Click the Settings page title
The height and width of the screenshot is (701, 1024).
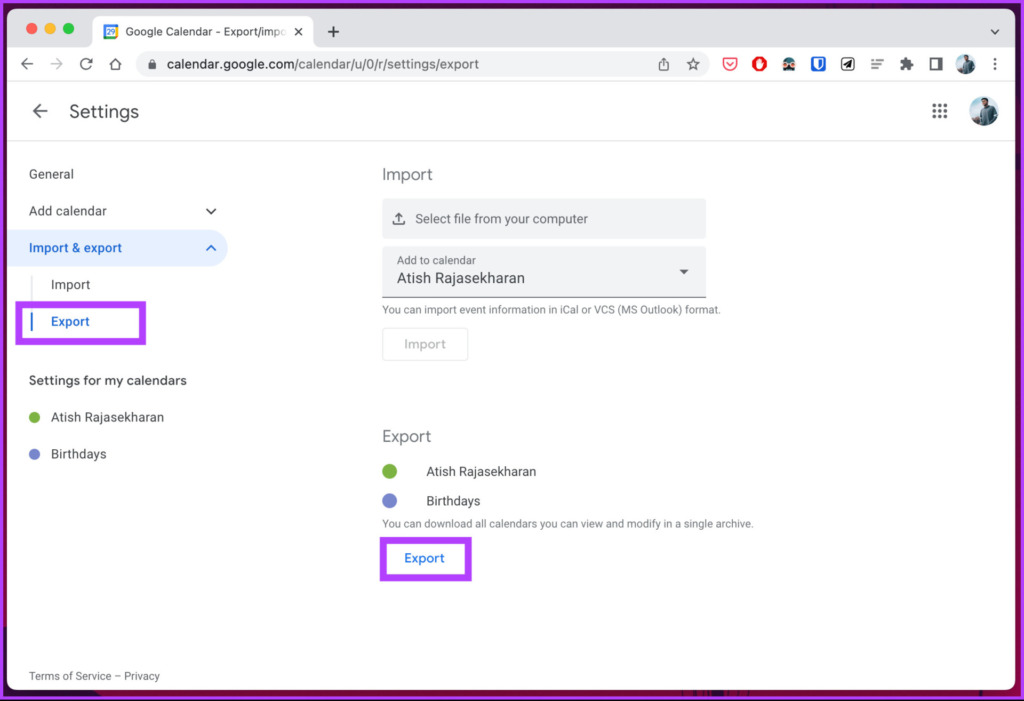pos(104,112)
